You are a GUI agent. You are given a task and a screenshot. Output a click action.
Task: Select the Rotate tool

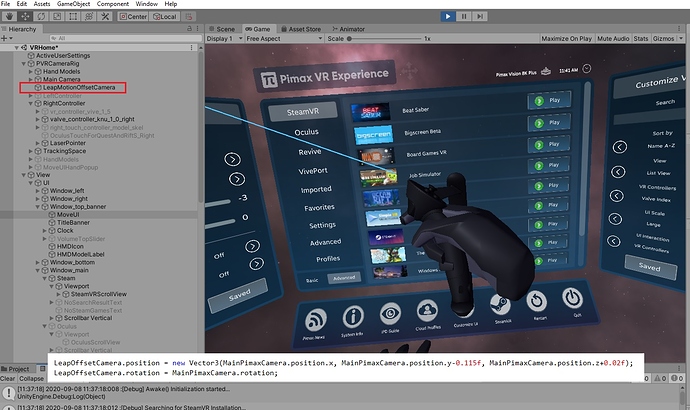coord(41,17)
